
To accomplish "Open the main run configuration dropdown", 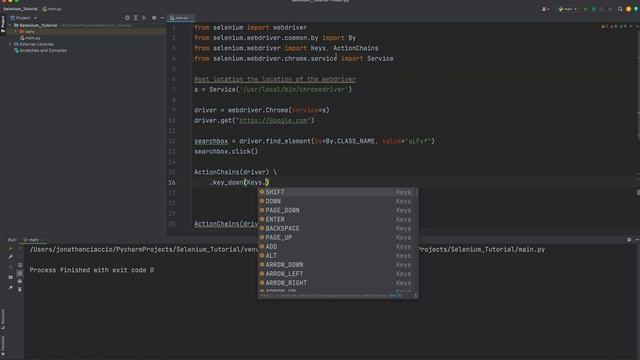I will (x=567, y=9).
